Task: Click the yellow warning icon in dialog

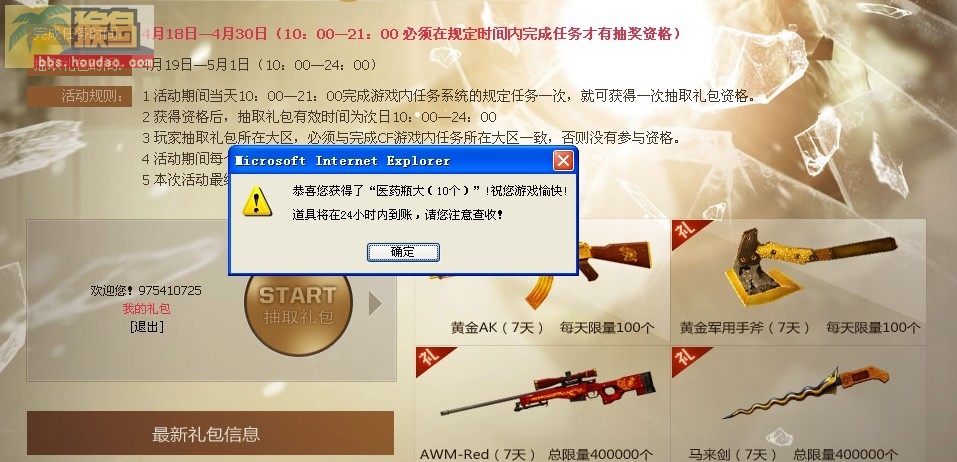Action: pos(257,202)
